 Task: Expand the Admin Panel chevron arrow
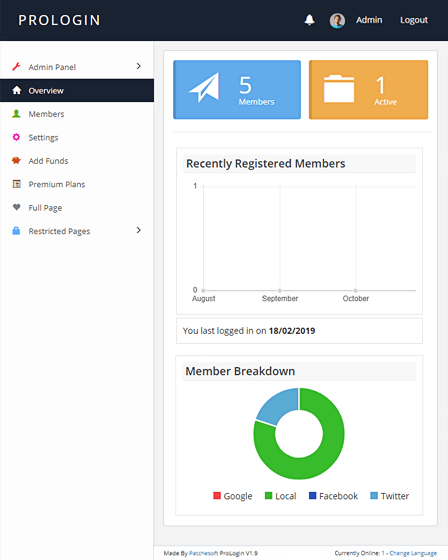(139, 66)
